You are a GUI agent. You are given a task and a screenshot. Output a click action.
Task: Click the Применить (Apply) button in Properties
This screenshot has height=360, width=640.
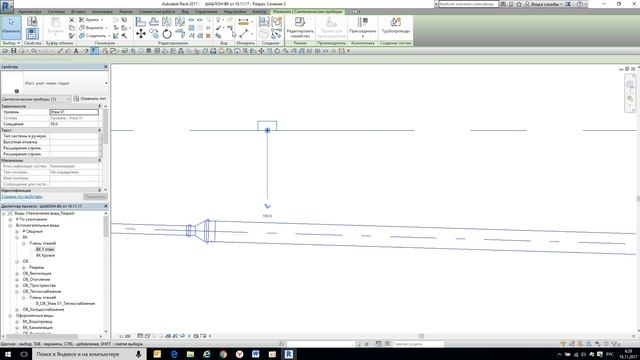coord(96,197)
